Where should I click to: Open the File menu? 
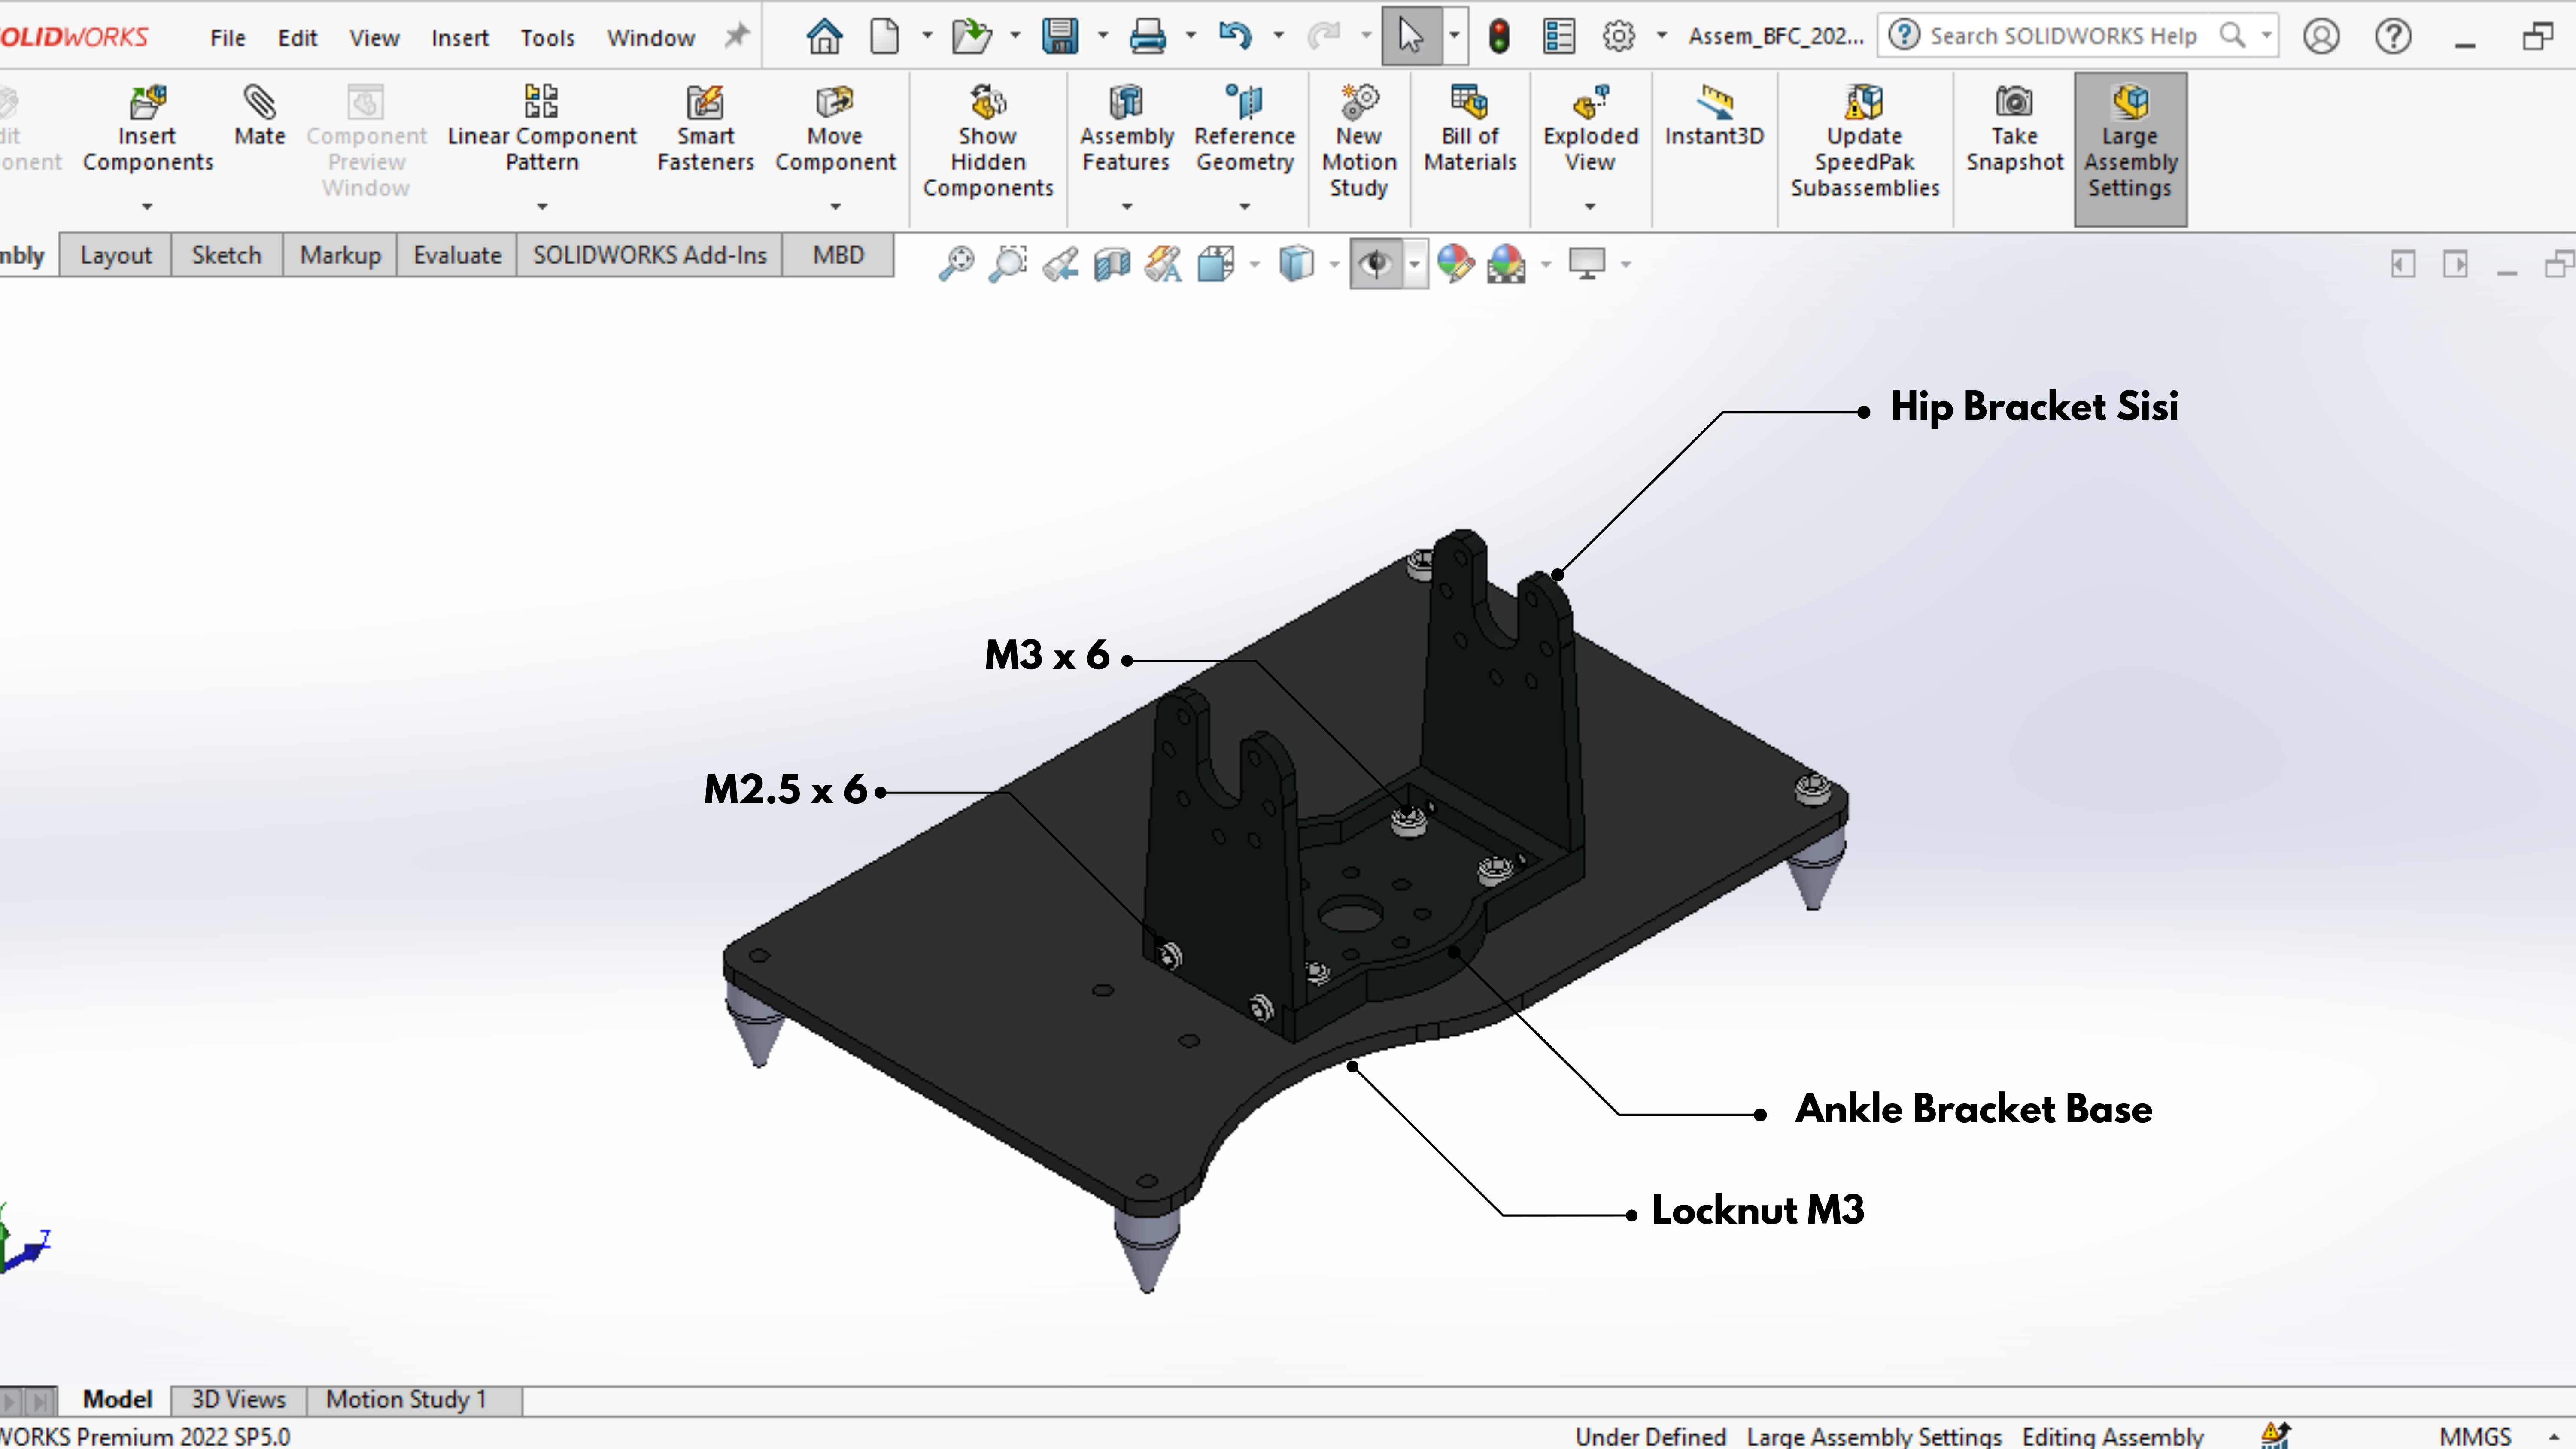pyautogui.click(x=227, y=38)
